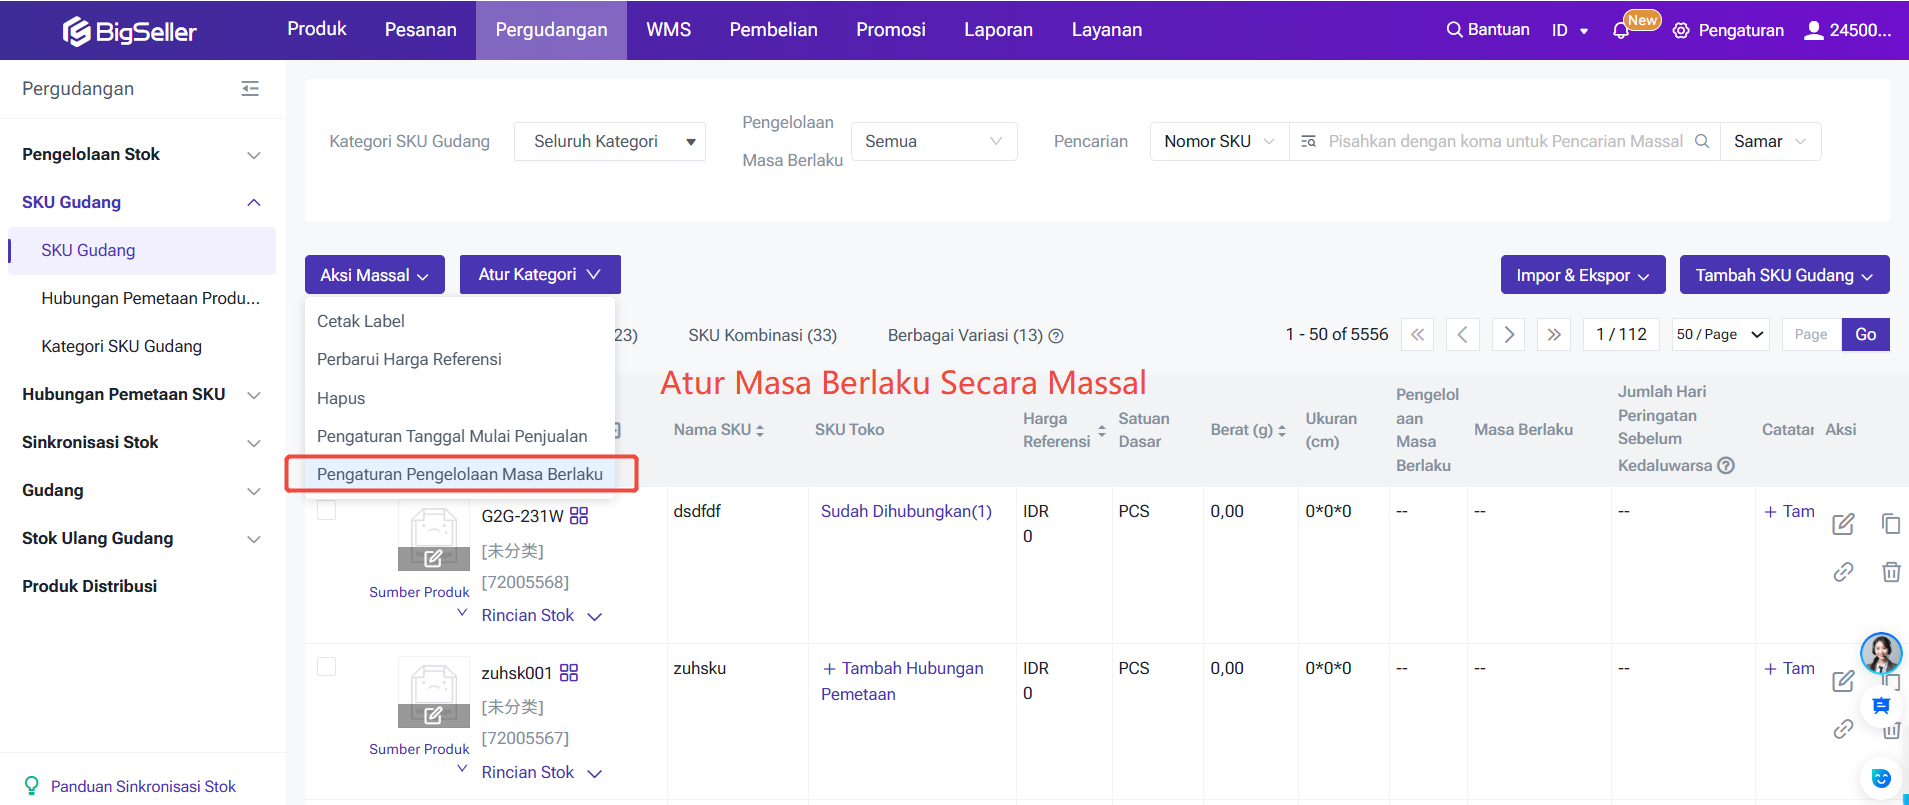Screen dimensions: 1909x805
Task: Collapse the Pergudangan sidebar menu icon
Action: pyautogui.click(x=250, y=89)
